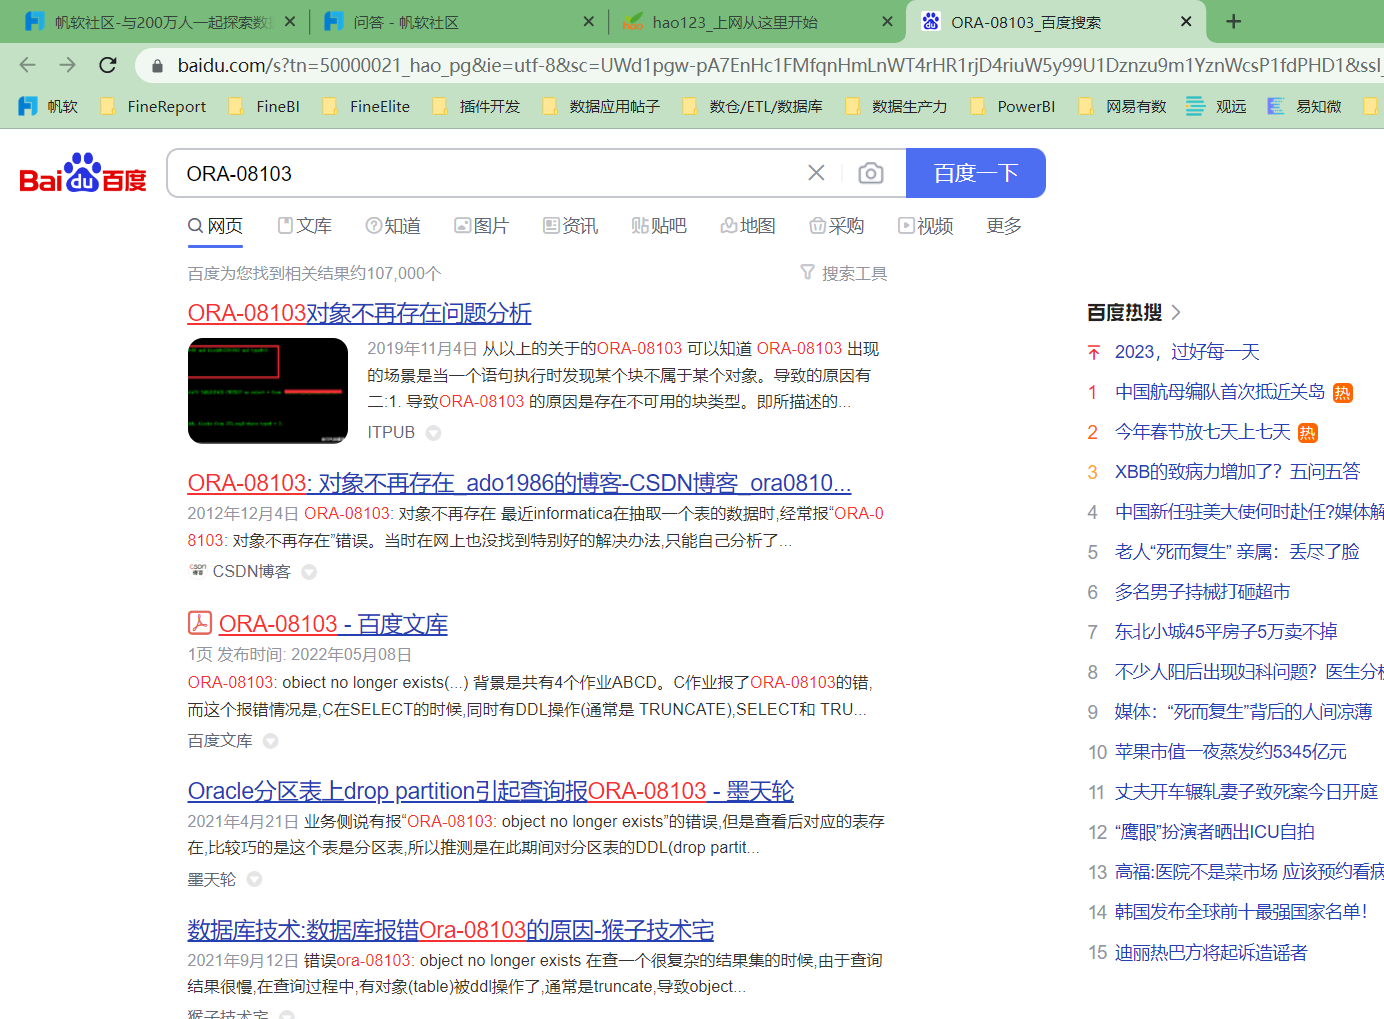1384x1019 pixels.
Task: Open hot search 中国航母编队首次抵近关岛
Action: (1220, 392)
